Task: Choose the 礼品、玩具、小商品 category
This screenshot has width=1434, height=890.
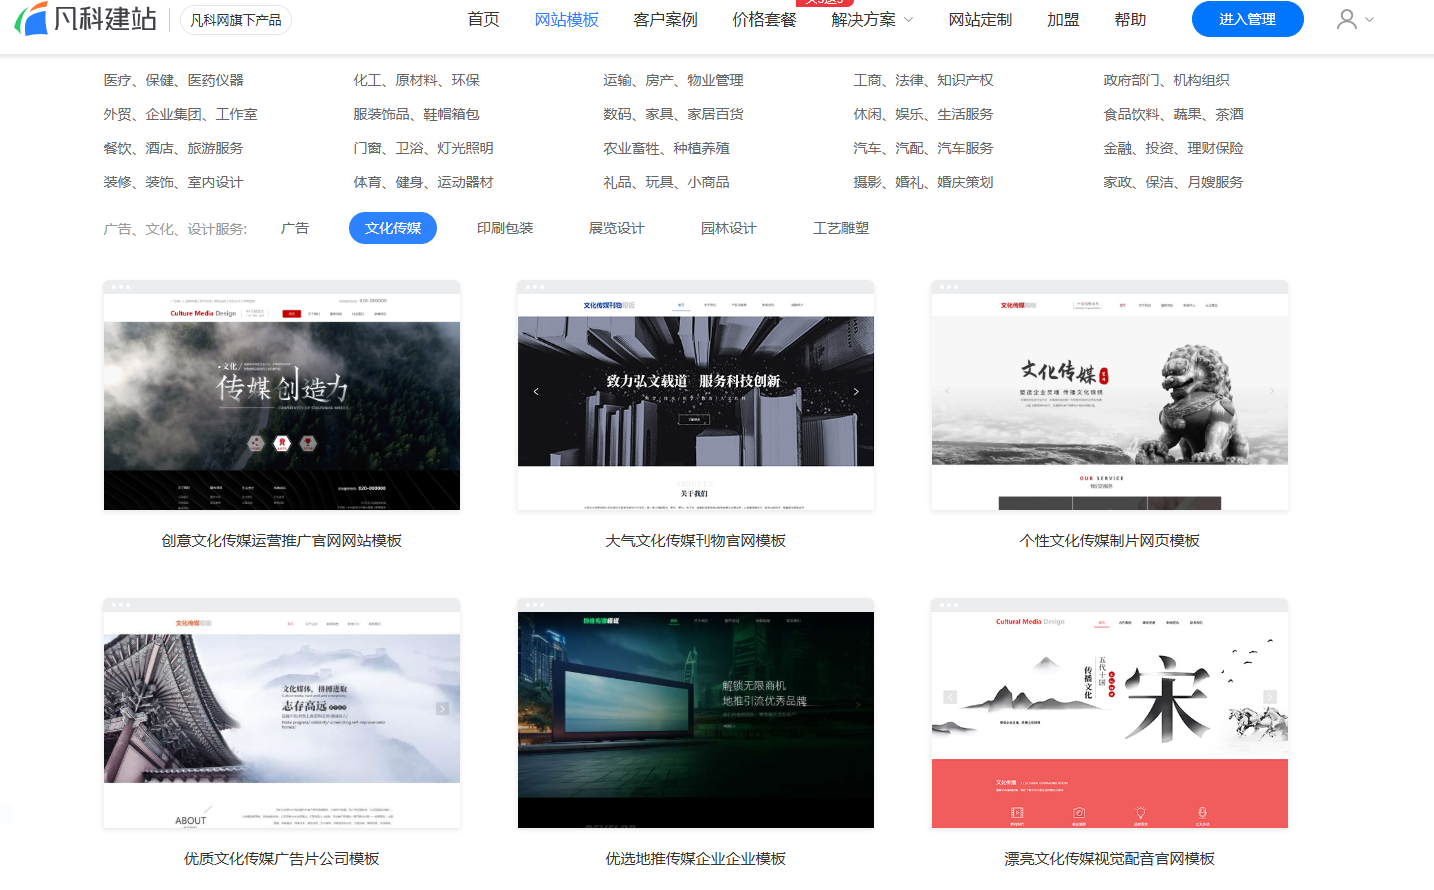Action: [667, 182]
